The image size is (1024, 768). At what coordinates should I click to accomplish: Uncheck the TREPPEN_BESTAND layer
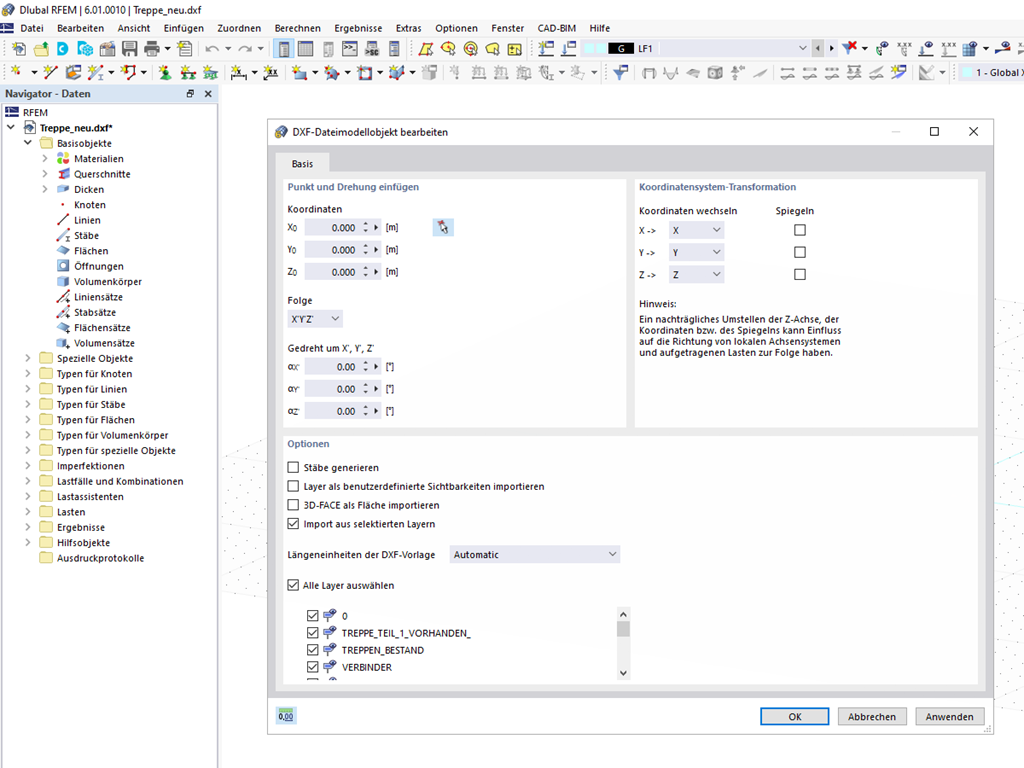(x=313, y=650)
